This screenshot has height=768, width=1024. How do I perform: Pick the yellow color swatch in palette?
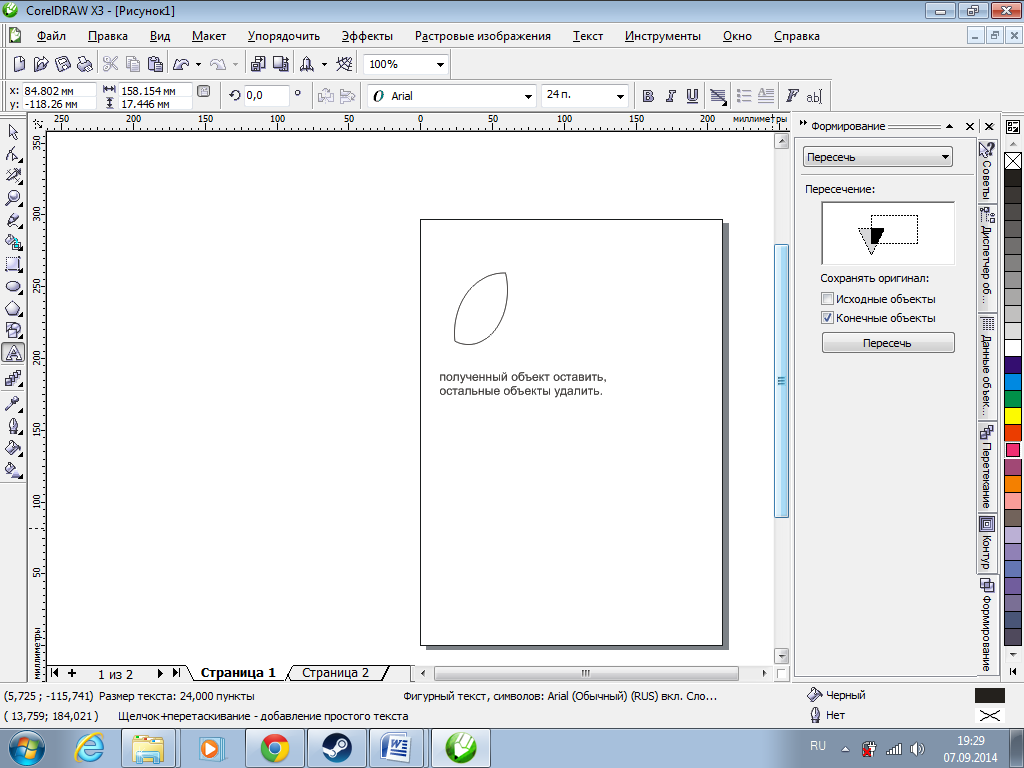click(1013, 415)
